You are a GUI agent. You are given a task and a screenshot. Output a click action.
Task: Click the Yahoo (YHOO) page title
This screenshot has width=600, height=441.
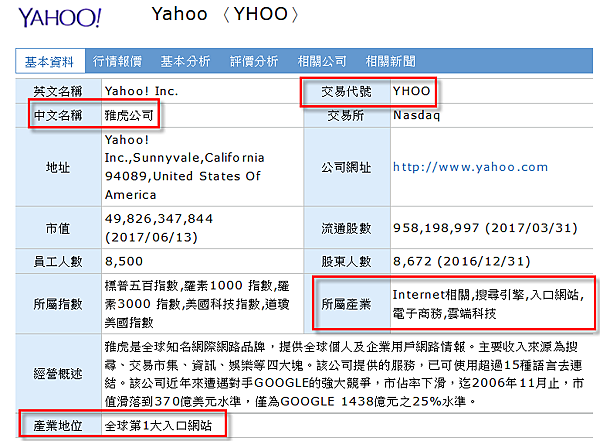pyautogui.click(x=225, y=14)
